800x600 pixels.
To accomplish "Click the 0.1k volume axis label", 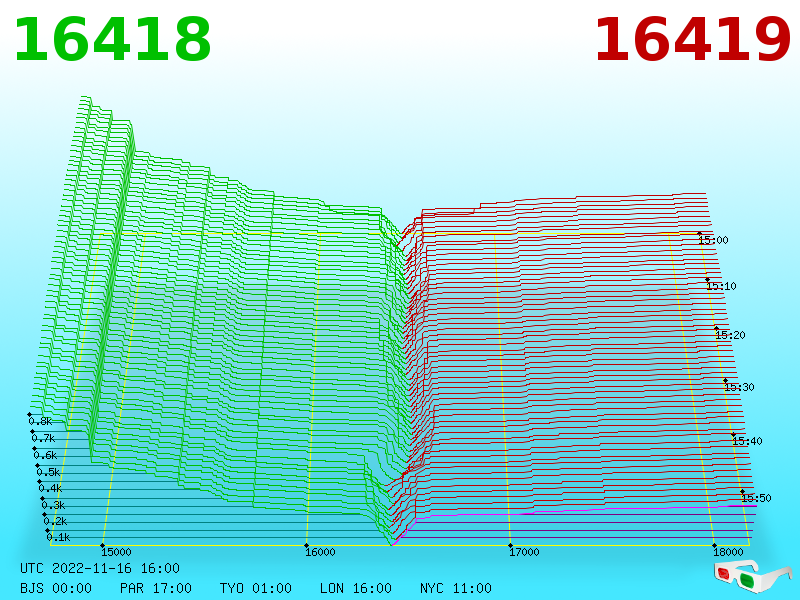I will pos(58,537).
